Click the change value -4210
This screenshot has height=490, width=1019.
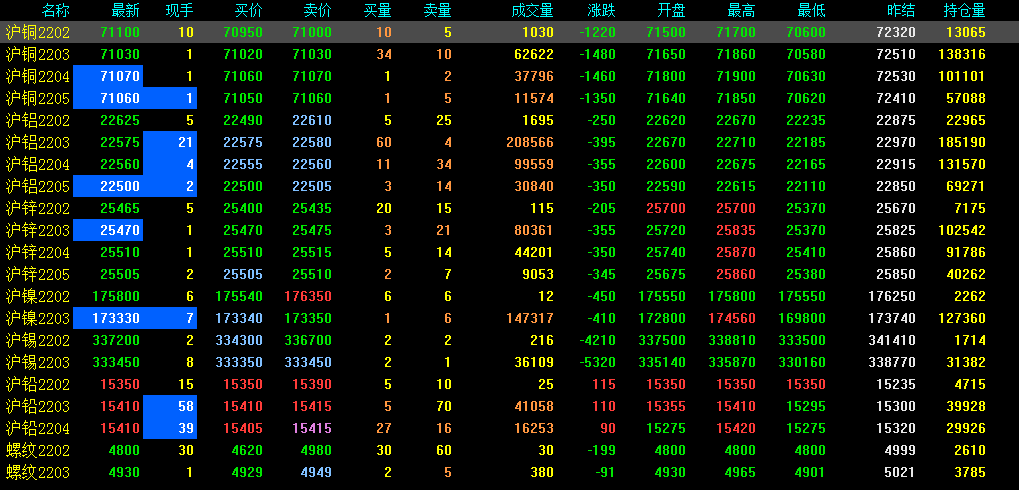[x=597, y=340]
